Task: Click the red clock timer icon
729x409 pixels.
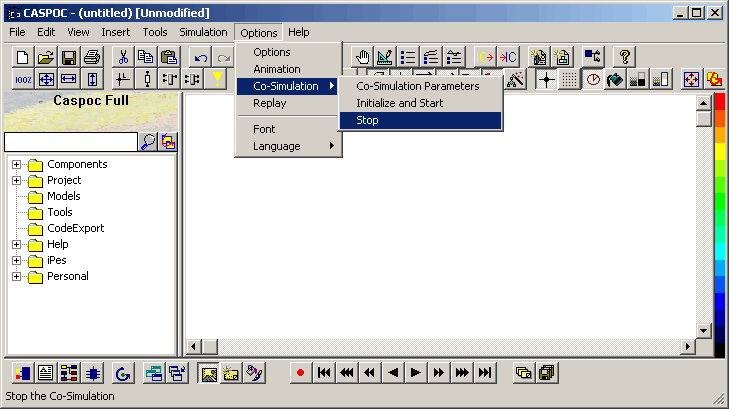Action: (x=593, y=79)
